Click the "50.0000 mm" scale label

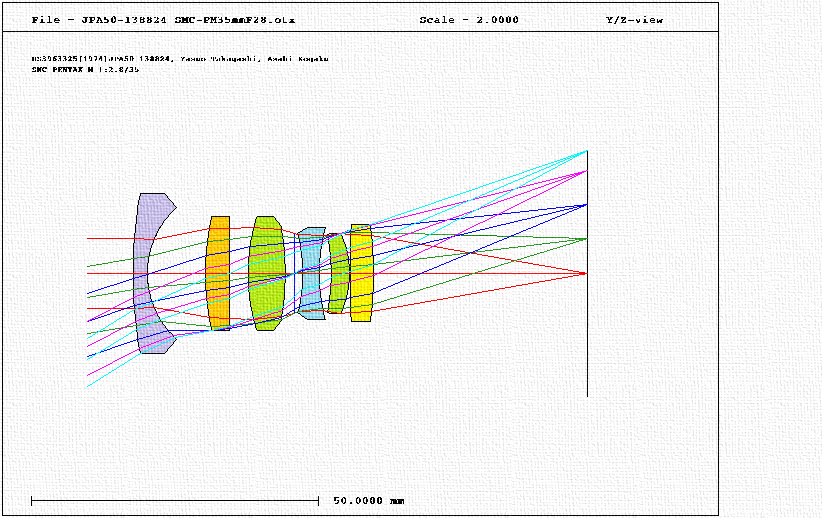[x=369, y=501]
